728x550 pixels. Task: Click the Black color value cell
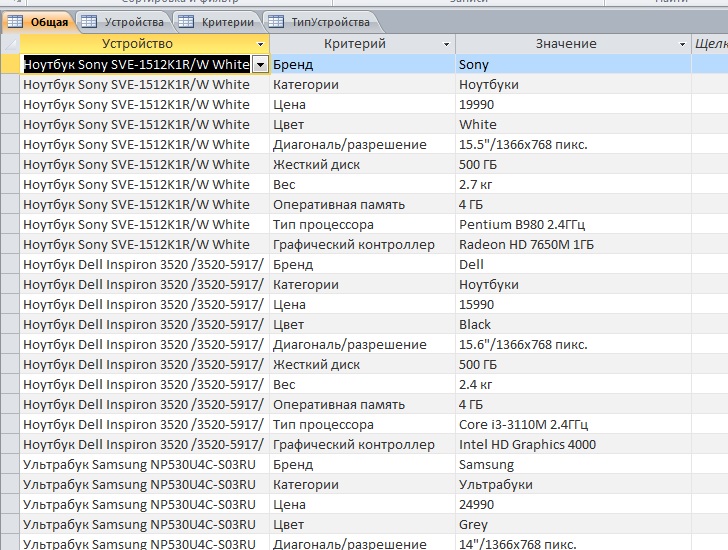click(x=573, y=324)
